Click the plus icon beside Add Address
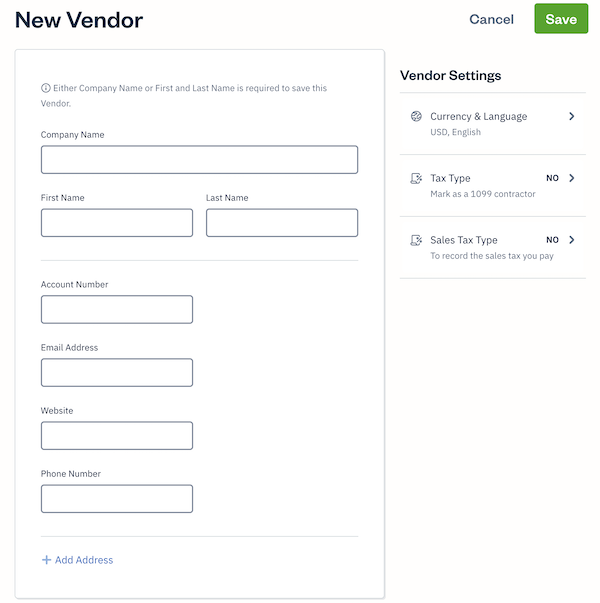600x603 pixels. coord(46,560)
